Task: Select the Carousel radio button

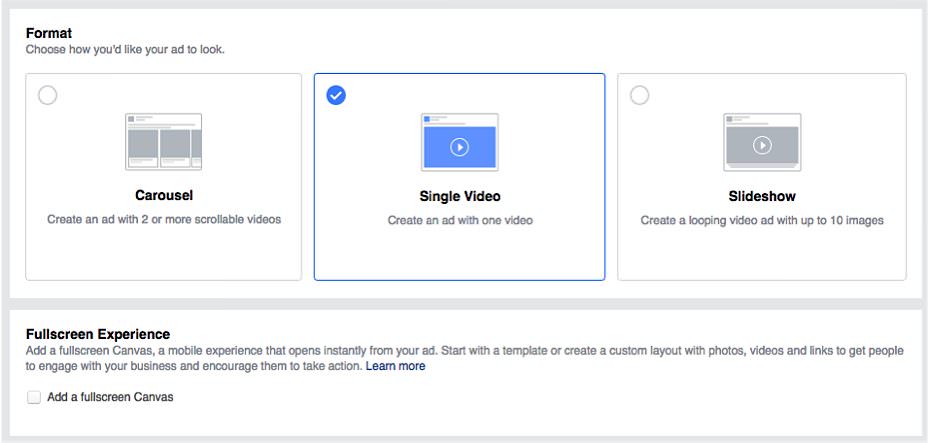Action: 47,95
